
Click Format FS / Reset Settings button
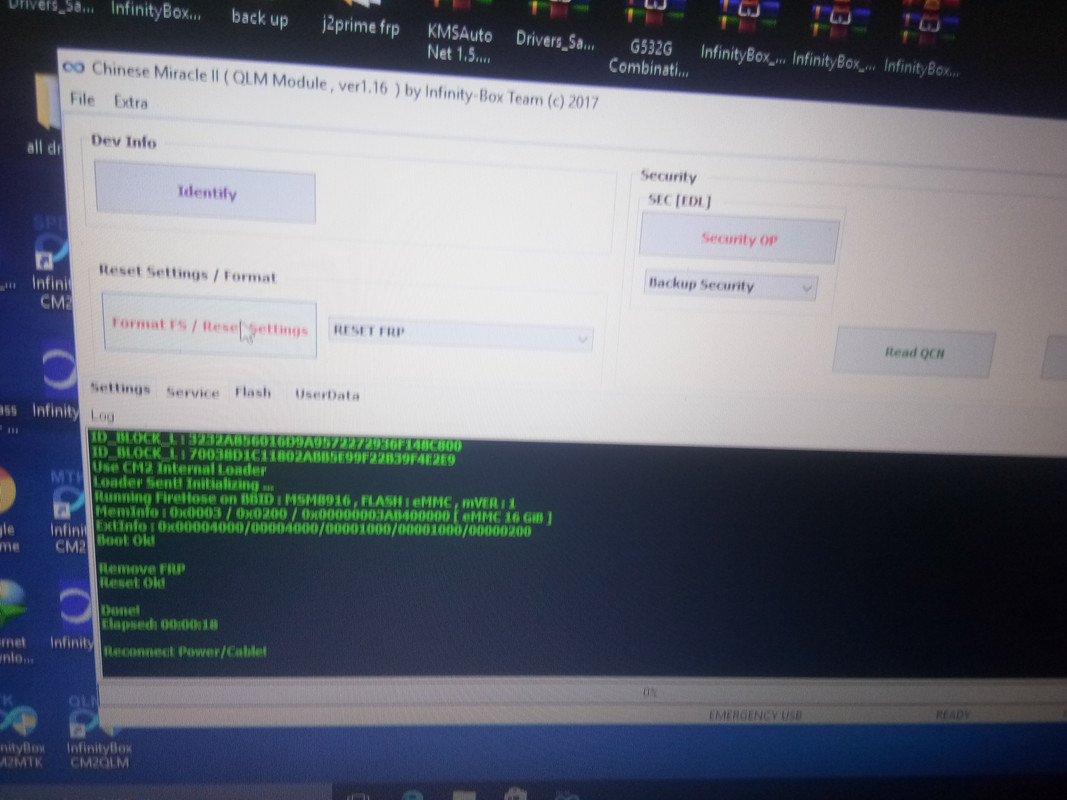tap(210, 326)
